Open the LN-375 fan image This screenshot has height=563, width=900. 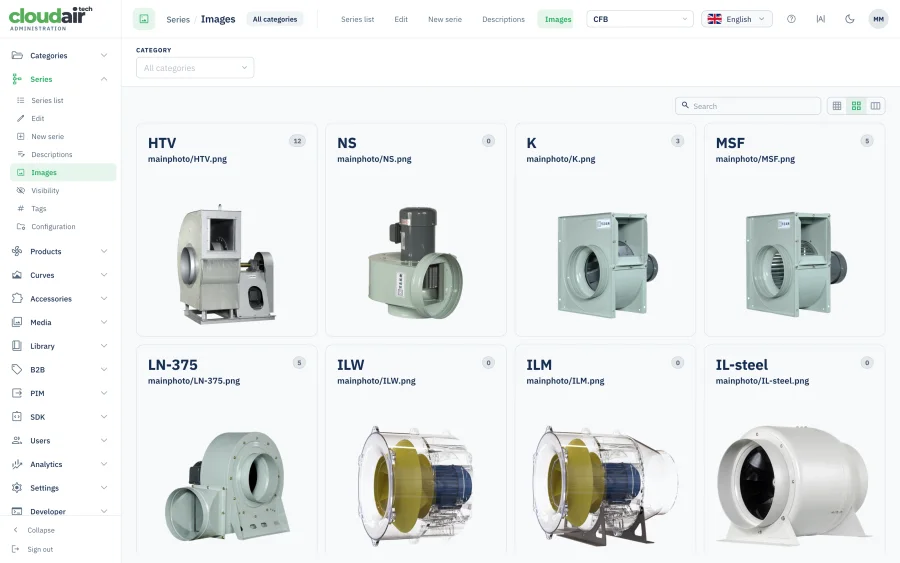(x=227, y=486)
